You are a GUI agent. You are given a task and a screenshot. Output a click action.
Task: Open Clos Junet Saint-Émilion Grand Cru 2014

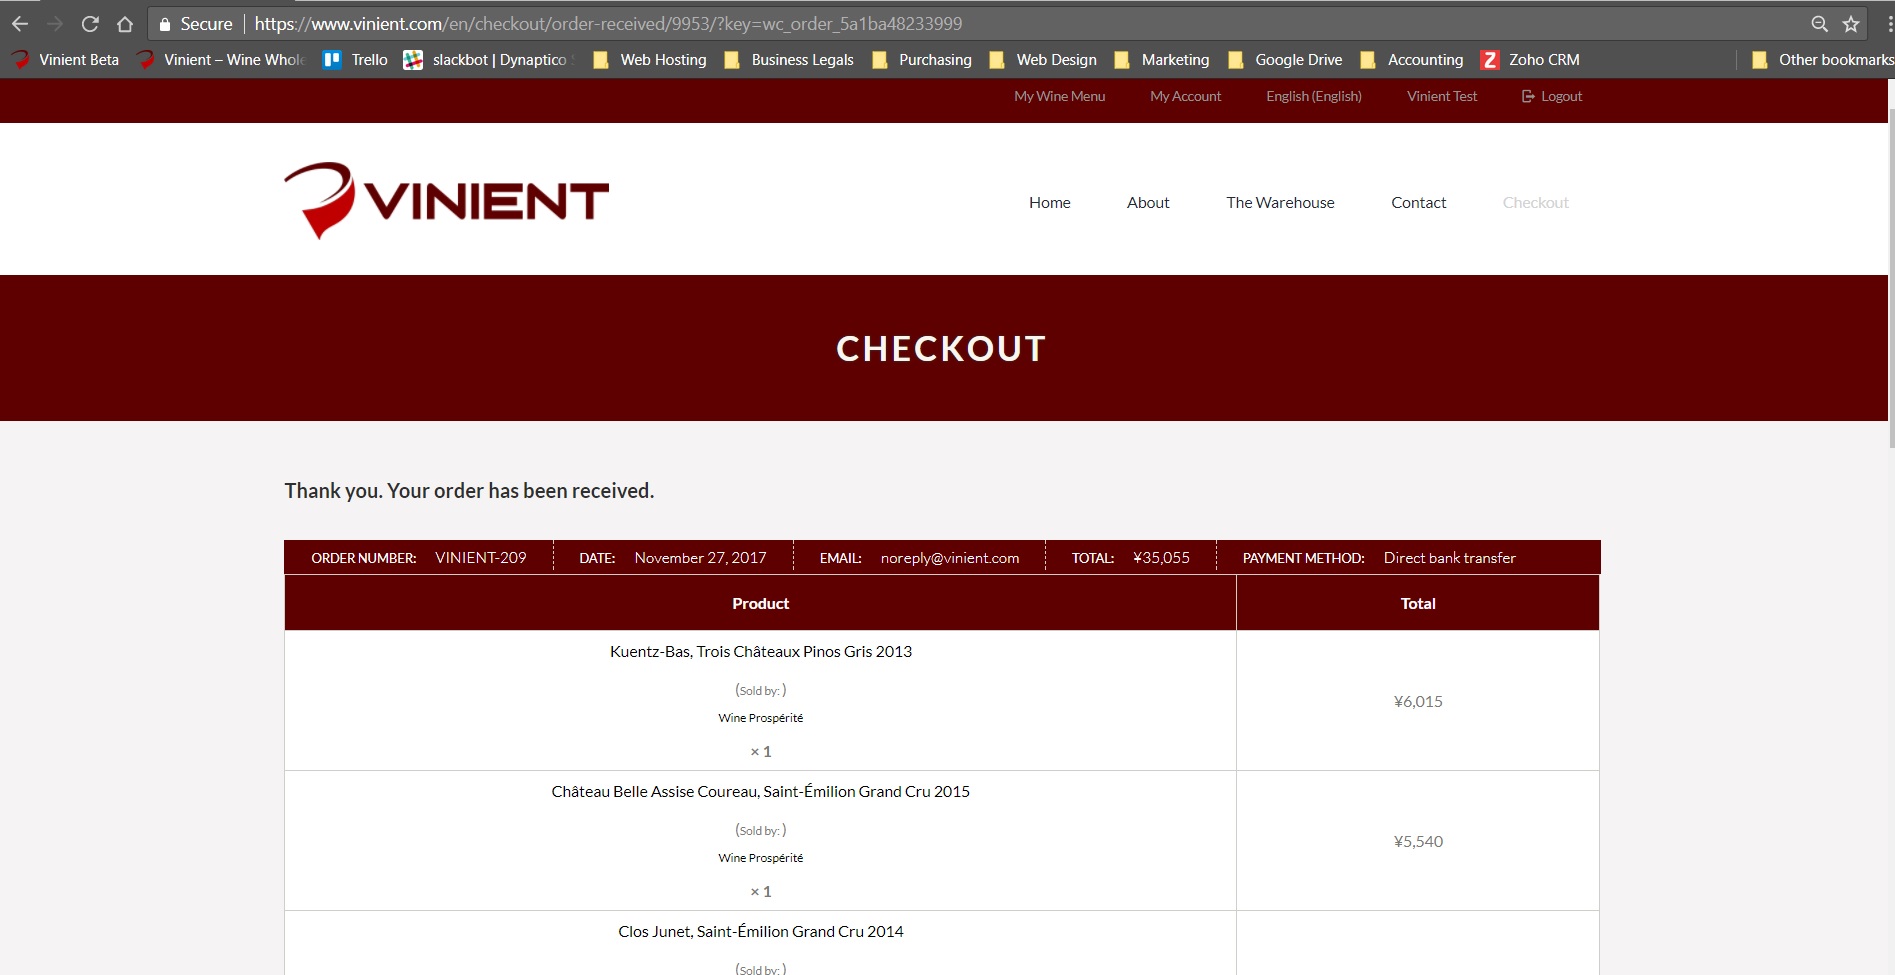click(760, 931)
